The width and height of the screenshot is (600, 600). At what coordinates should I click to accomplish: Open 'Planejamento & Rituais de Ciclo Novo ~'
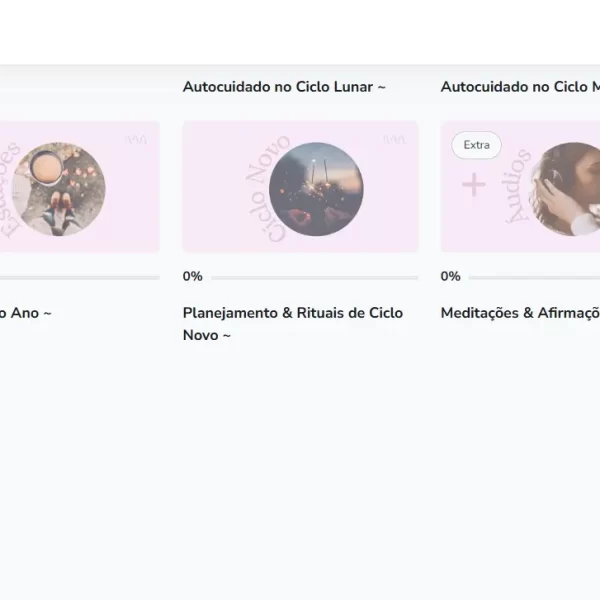(x=293, y=324)
